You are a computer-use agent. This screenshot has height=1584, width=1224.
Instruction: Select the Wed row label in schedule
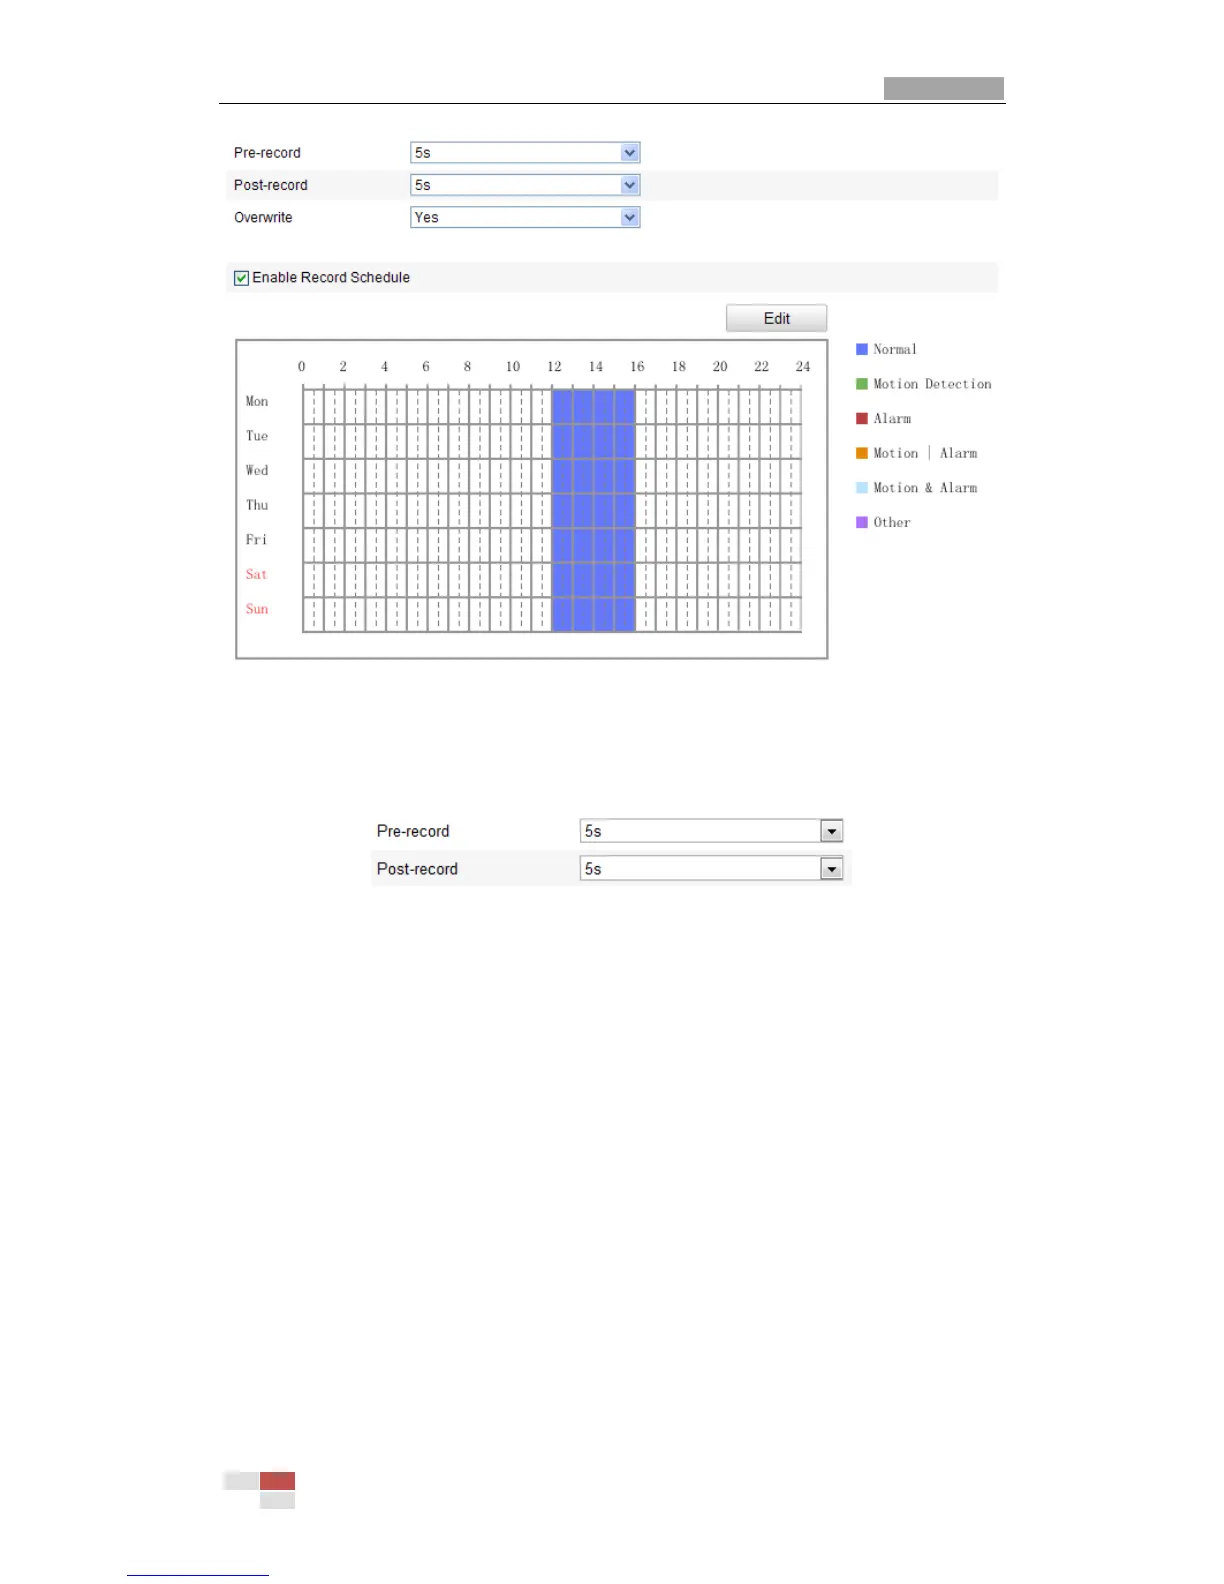tap(257, 470)
